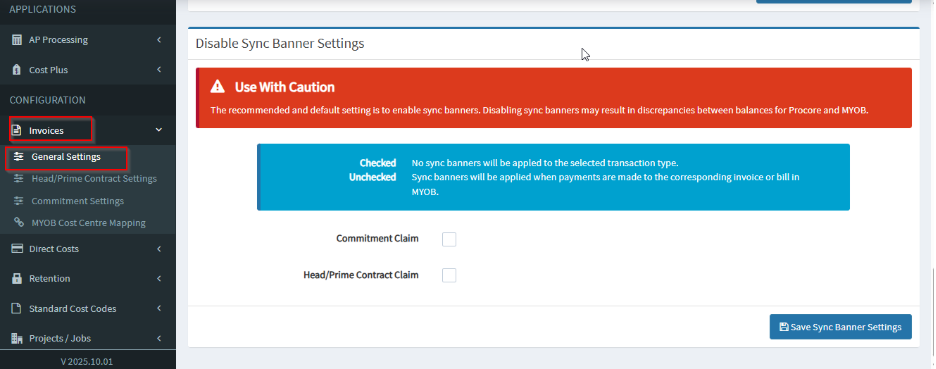The height and width of the screenshot is (369, 936).
Task: Click the General Settings sliders icon
Action: (19, 157)
